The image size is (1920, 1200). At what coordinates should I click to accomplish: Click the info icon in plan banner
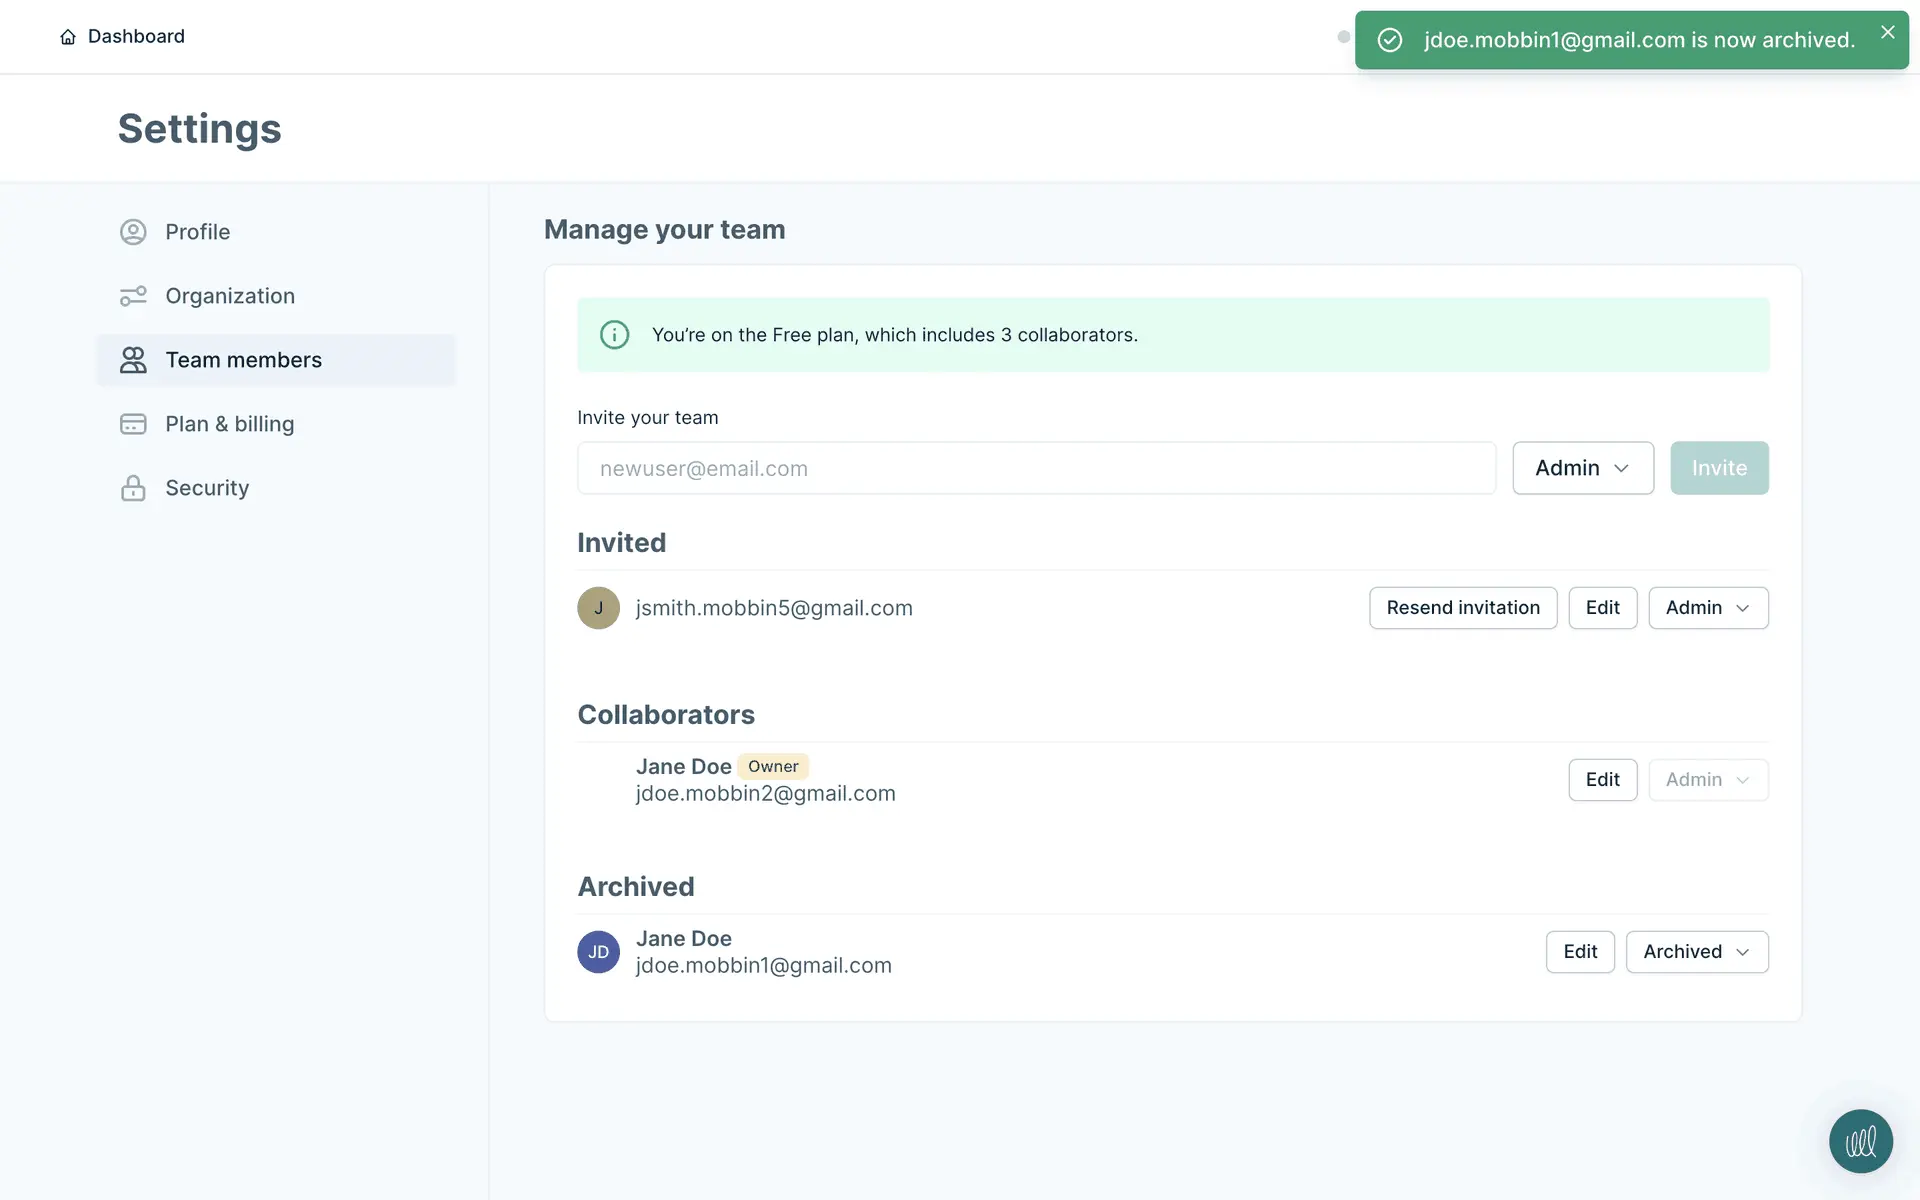tap(614, 335)
